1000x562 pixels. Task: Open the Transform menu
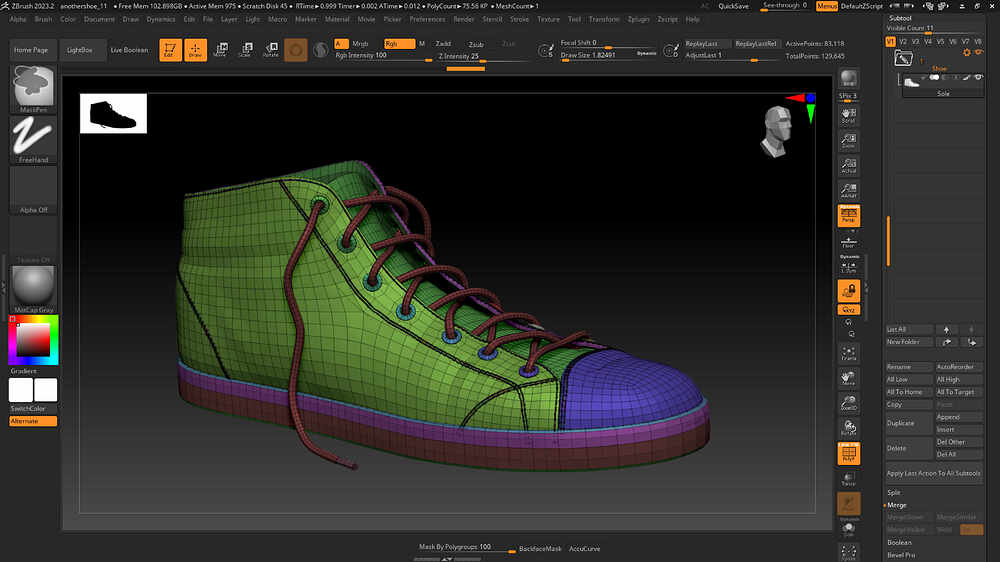tap(604, 19)
